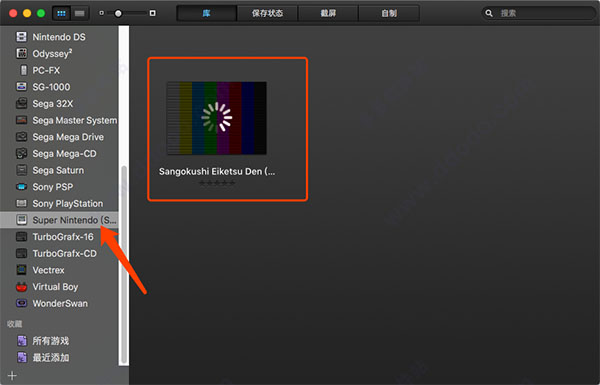Switch to grid view mode
This screenshot has height=385, width=600.
(x=61, y=13)
